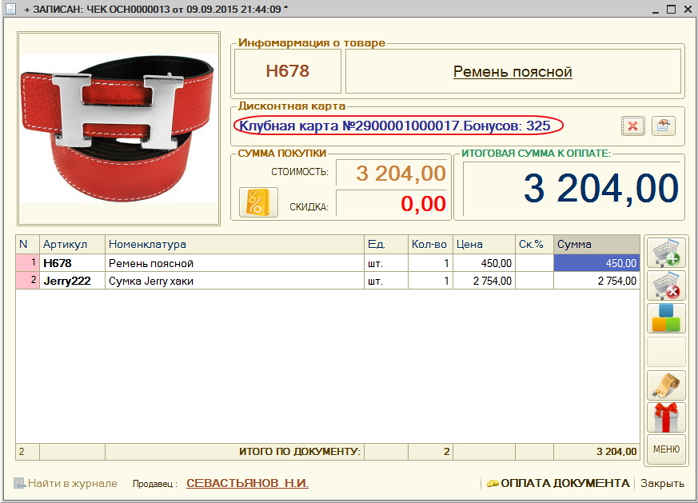This screenshot has height=503, width=698.
Task: Clear discount card with red X
Action: [x=633, y=126]
